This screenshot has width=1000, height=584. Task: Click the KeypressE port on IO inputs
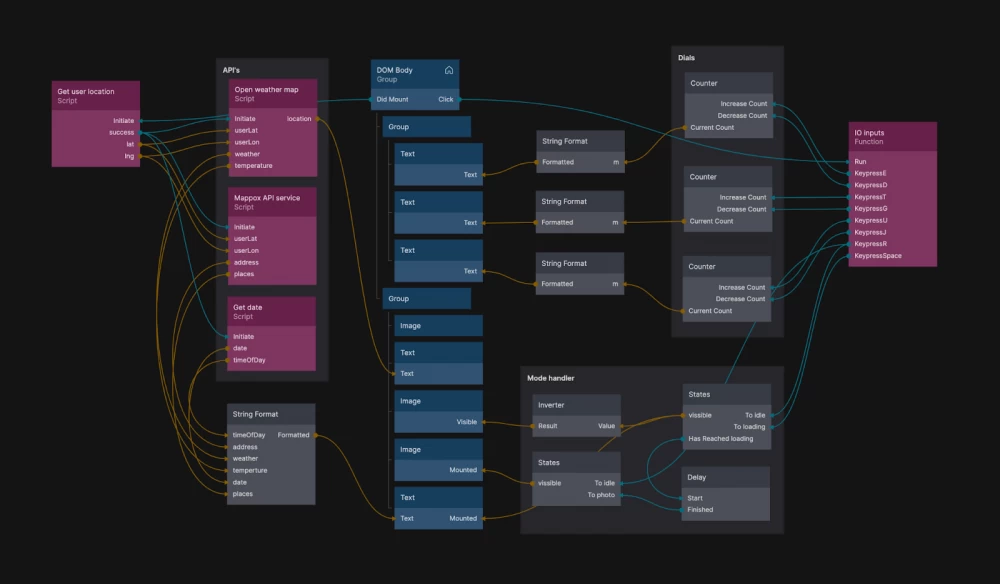pos(870,173)
